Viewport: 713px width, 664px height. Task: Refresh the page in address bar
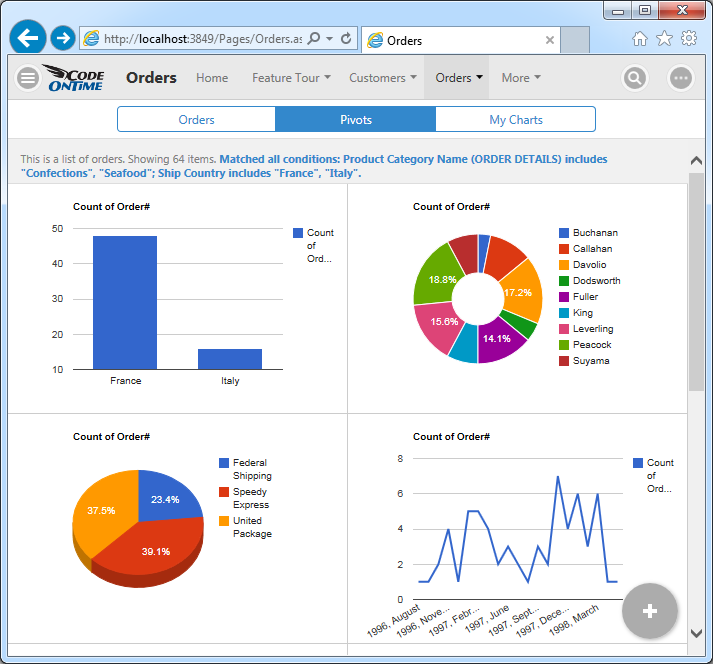tap(346, 39)
